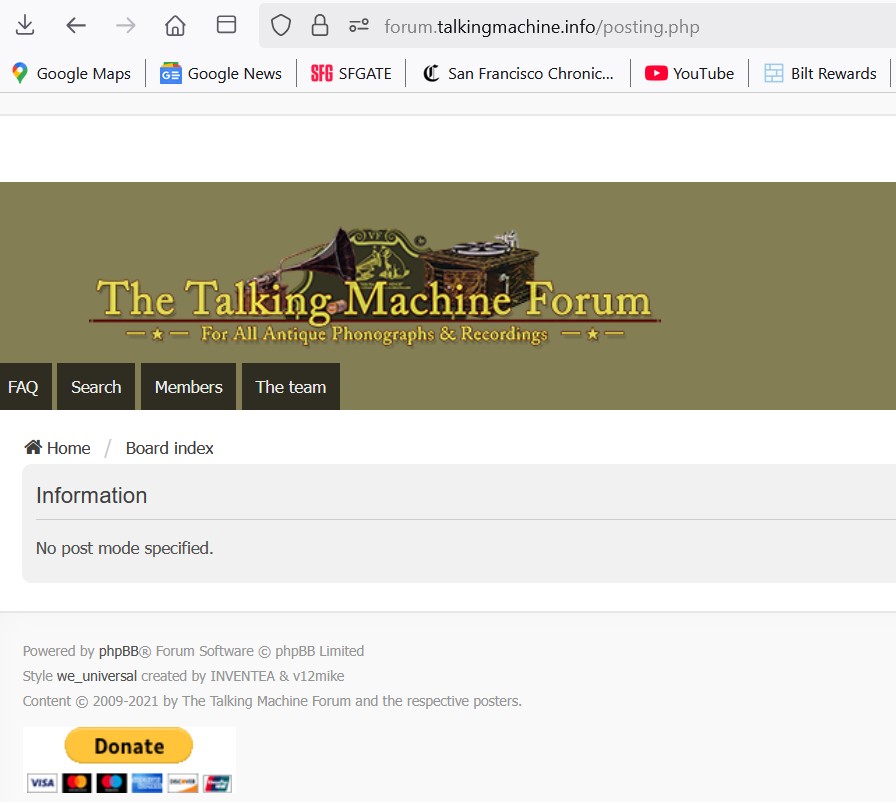Screen dimensions: 896x802
Task: Open the Google News bookmark
Action: (221, 73)
